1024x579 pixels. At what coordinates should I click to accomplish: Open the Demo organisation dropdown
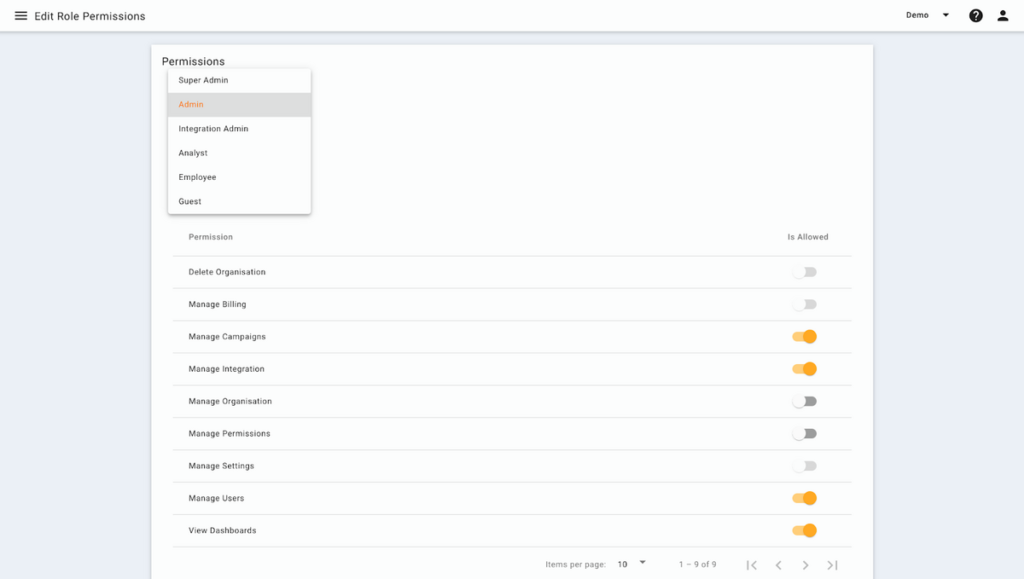(927, 15)
